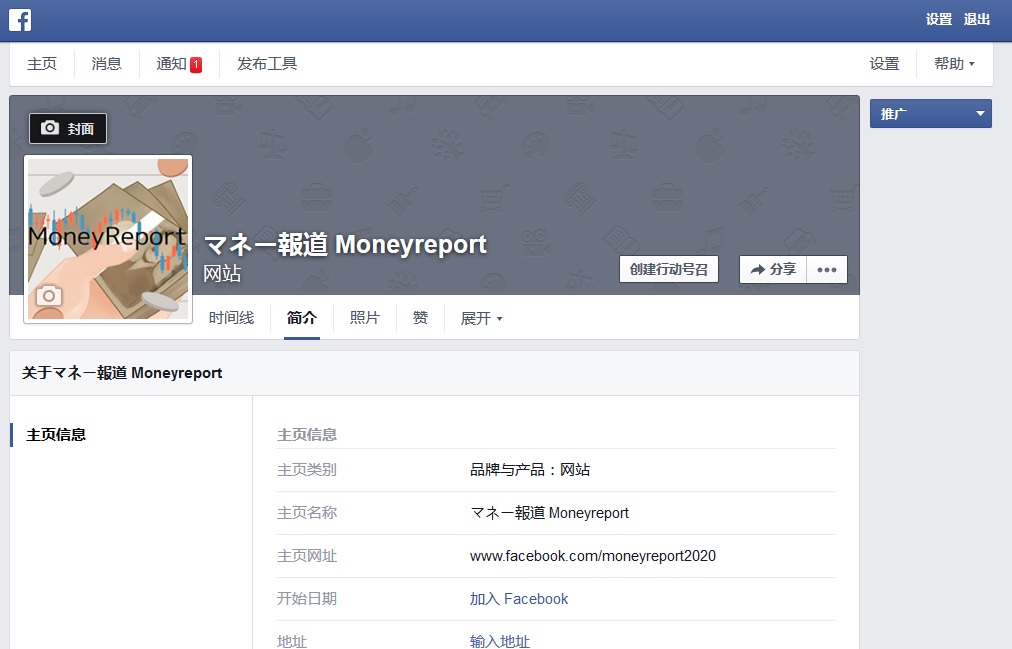Viewport: 1012px width, 649px height.
Task: Click the 网站 category under the title
Action: [222, 274]
